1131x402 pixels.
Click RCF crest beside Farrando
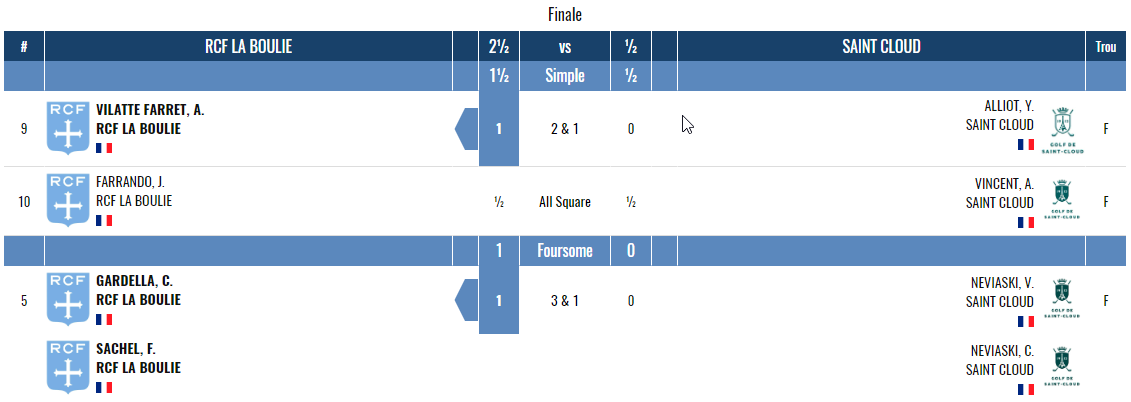[69, 200]
